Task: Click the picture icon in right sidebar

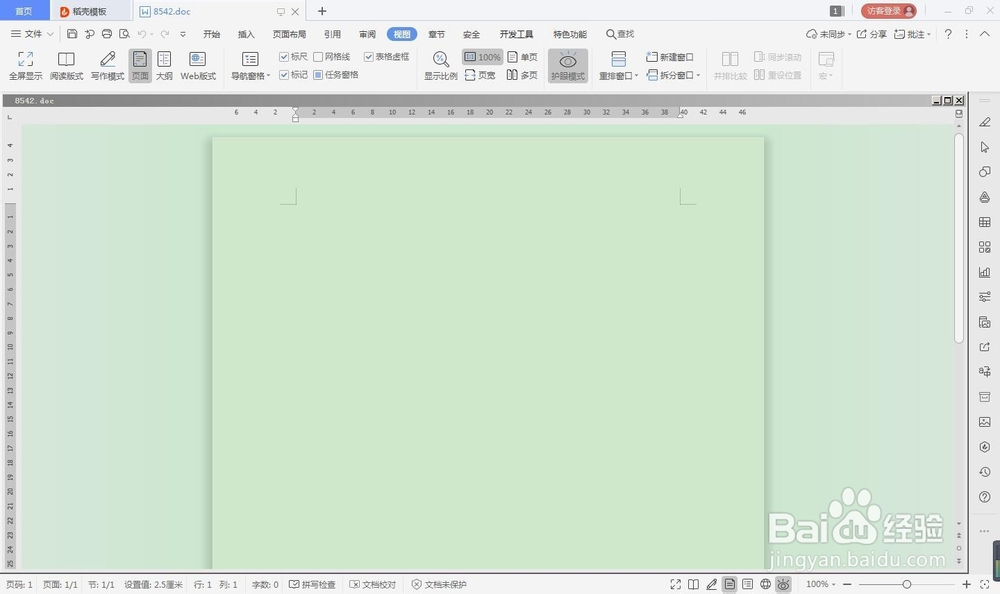Action: 985,422
